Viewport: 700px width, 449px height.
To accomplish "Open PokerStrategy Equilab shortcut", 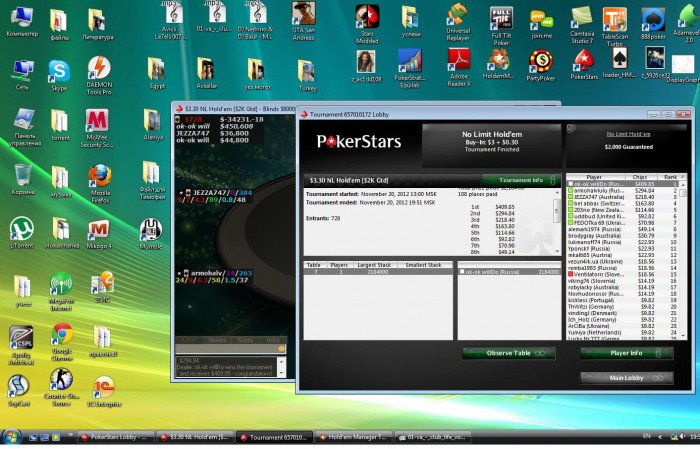I will pos(410,68).
